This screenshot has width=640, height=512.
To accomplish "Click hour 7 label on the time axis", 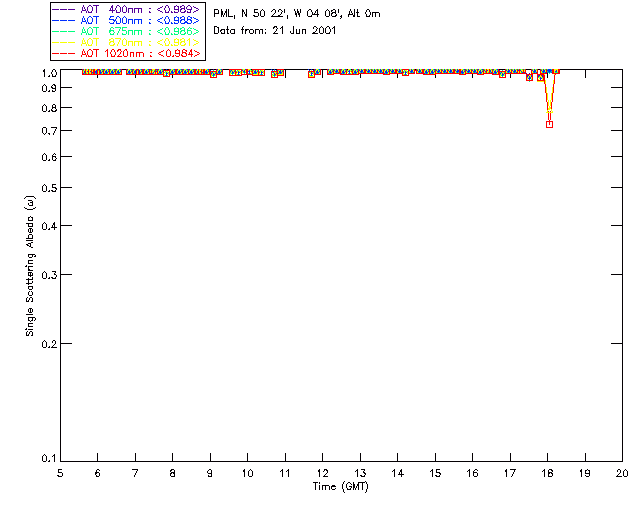I will [135, 473].
